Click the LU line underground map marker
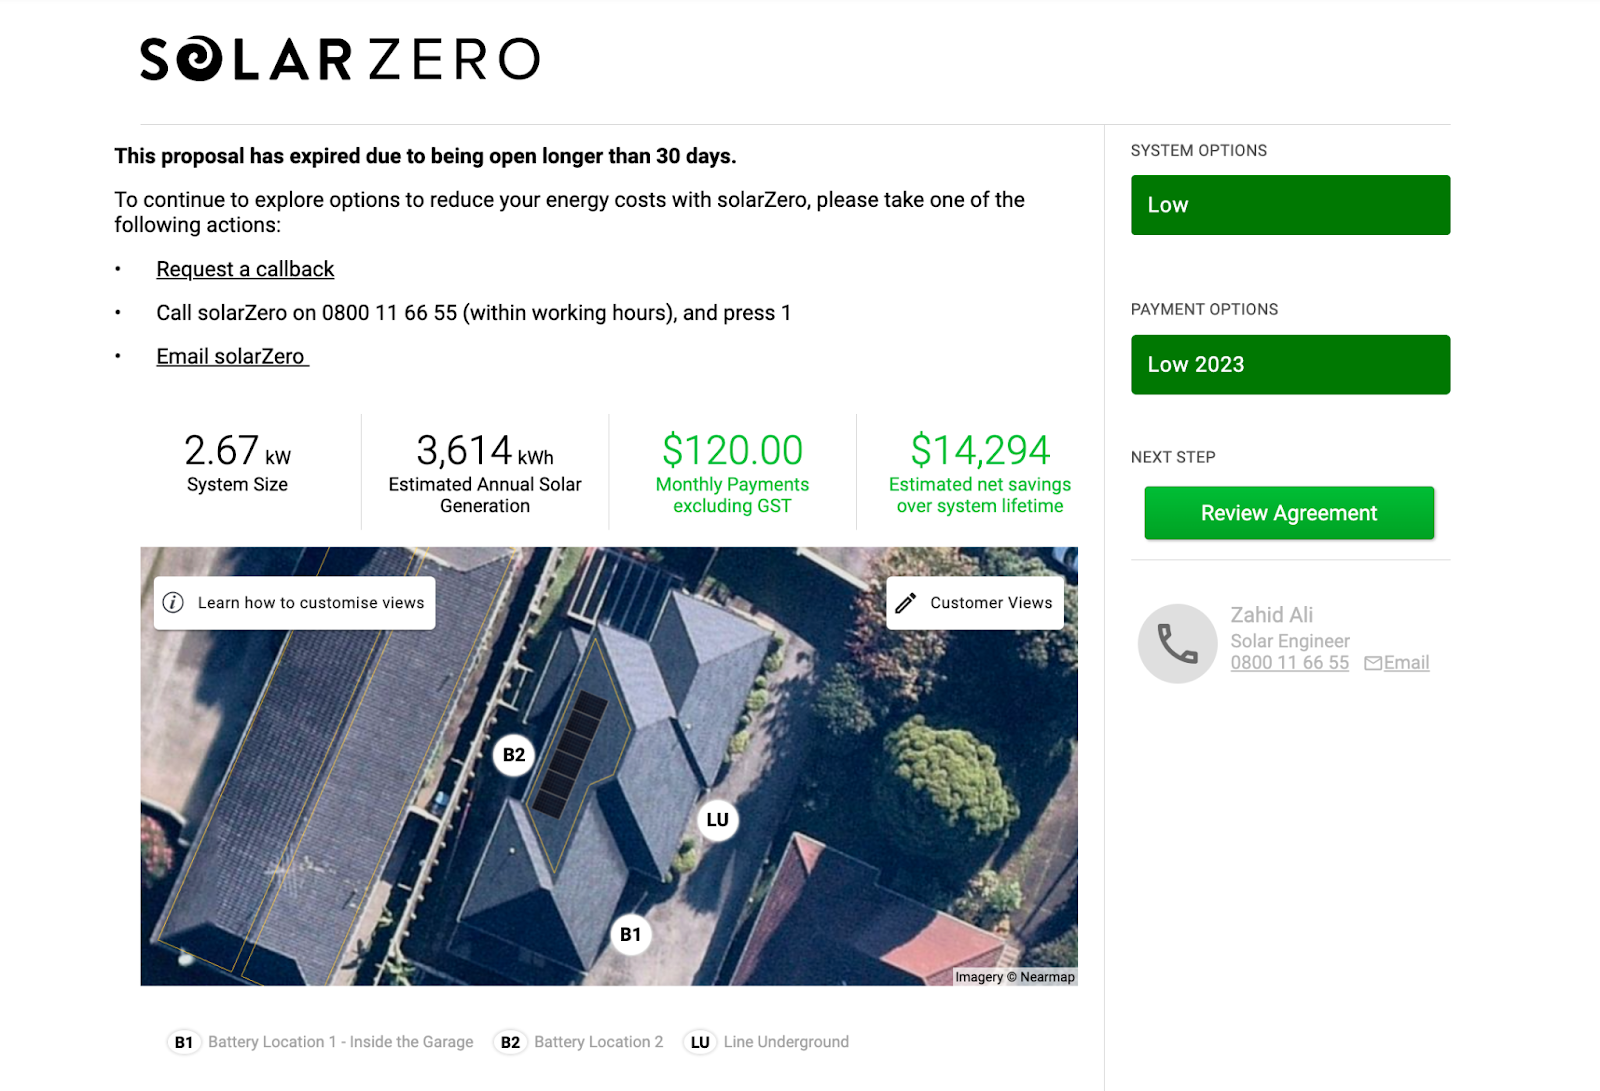This screenshot has height=1091, width=1600. coord(717,820)
